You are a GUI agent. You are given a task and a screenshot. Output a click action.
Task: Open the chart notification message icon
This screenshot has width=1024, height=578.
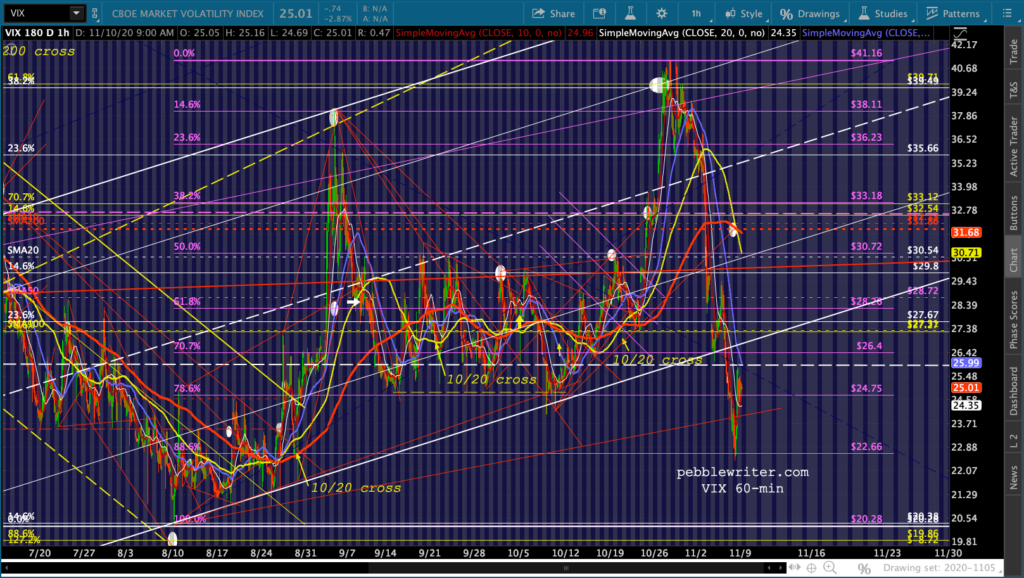[x=598, y=13]
